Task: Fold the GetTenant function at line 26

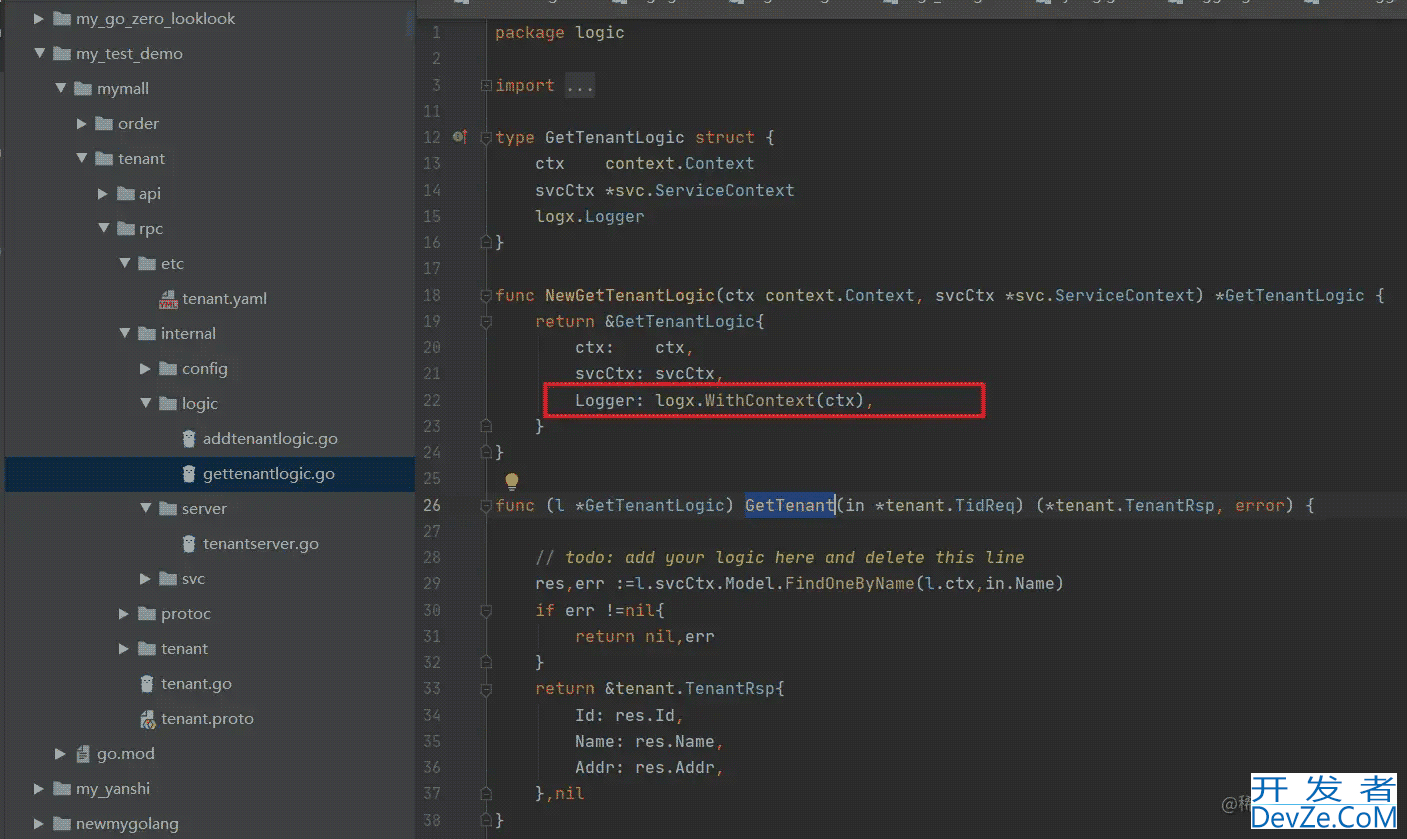Action: [x=486, y=506]
